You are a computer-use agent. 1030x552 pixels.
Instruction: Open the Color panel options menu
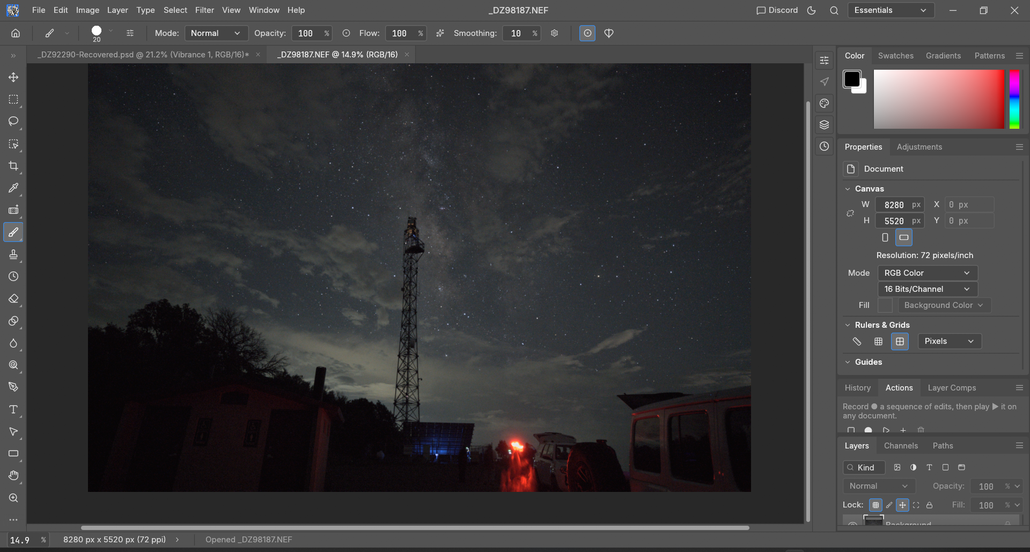(1019, 56)
